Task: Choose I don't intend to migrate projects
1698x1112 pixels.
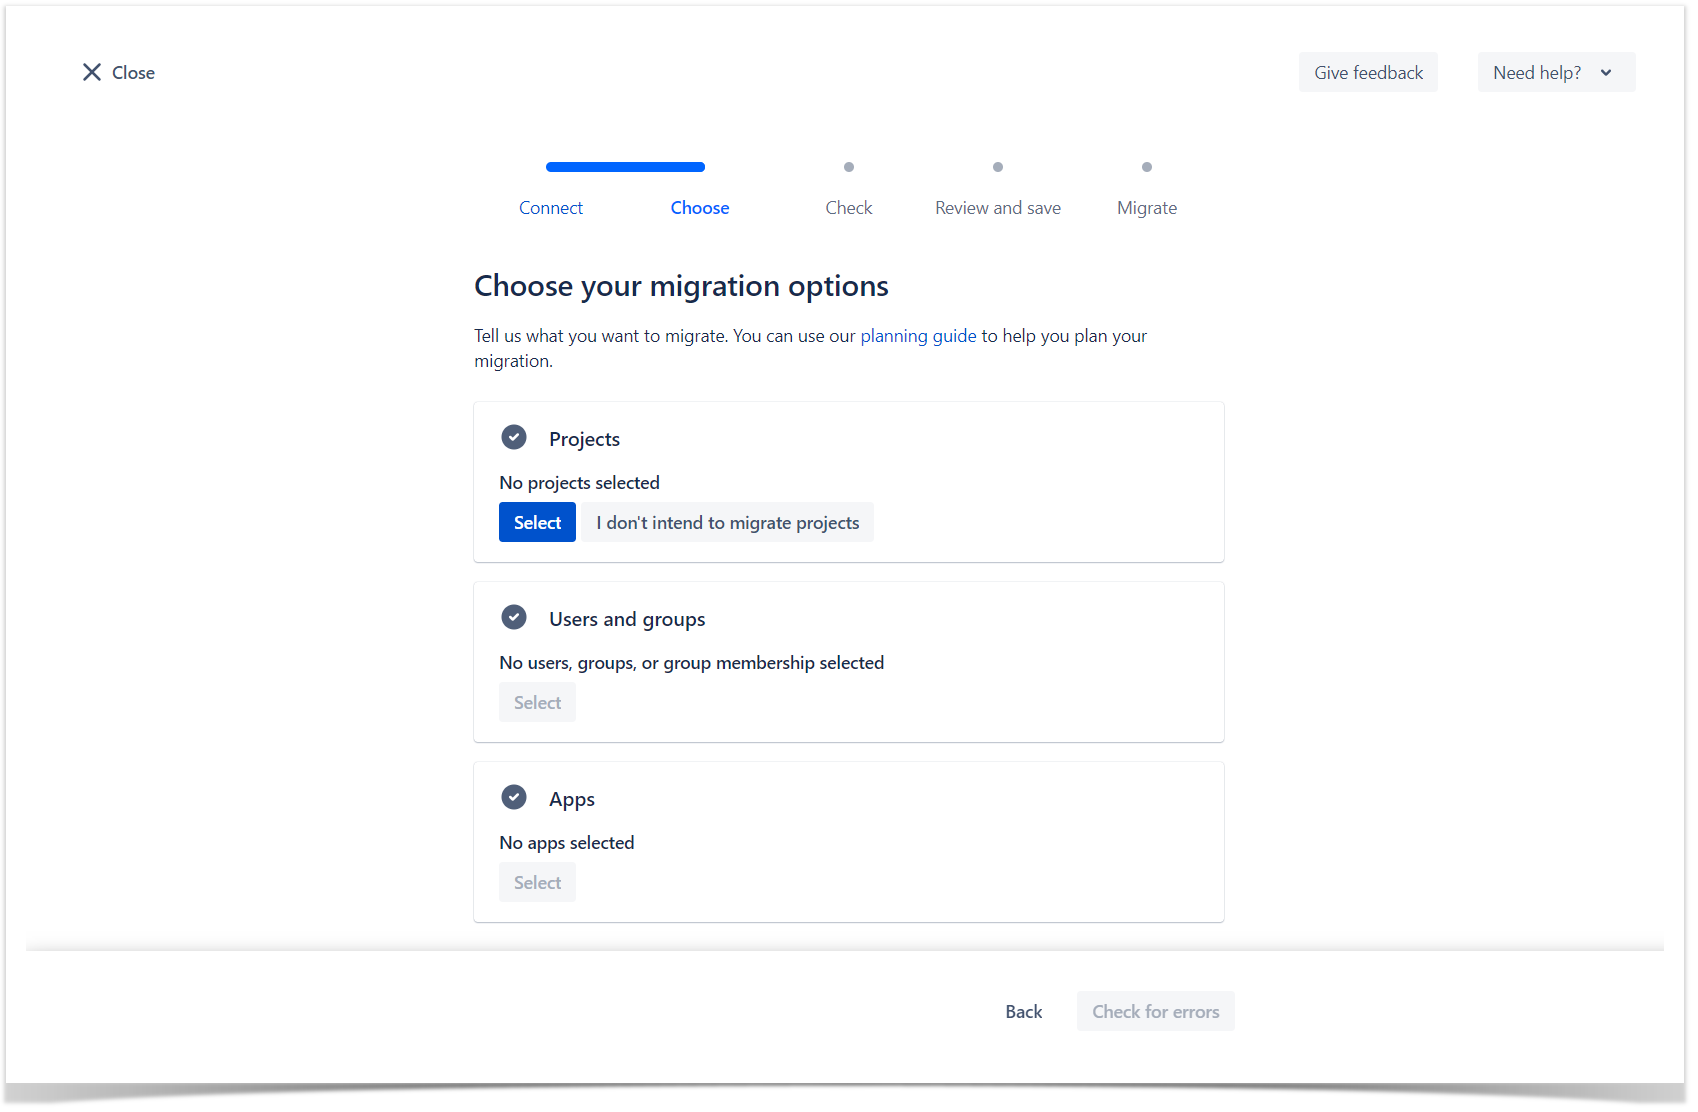Action: coord(727,523)
